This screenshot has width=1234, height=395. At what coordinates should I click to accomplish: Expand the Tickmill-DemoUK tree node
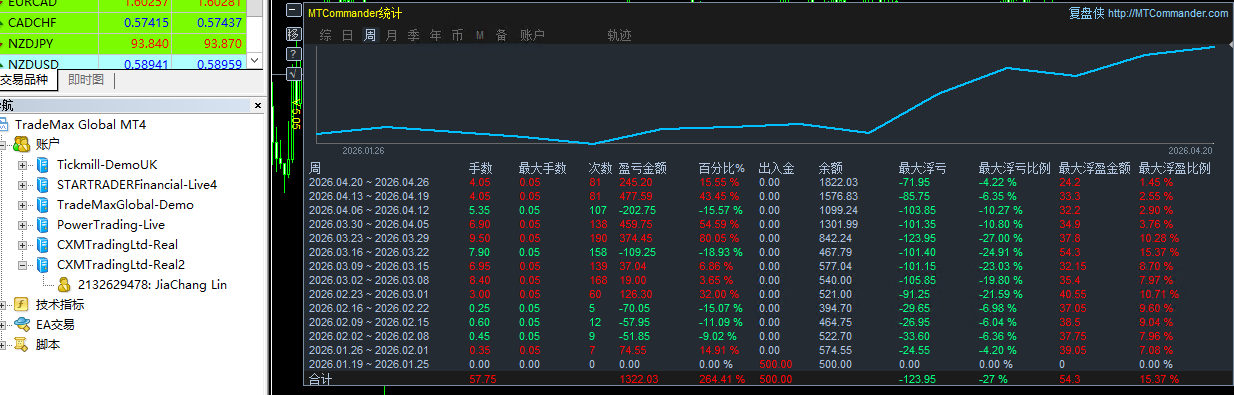[23, 164]
